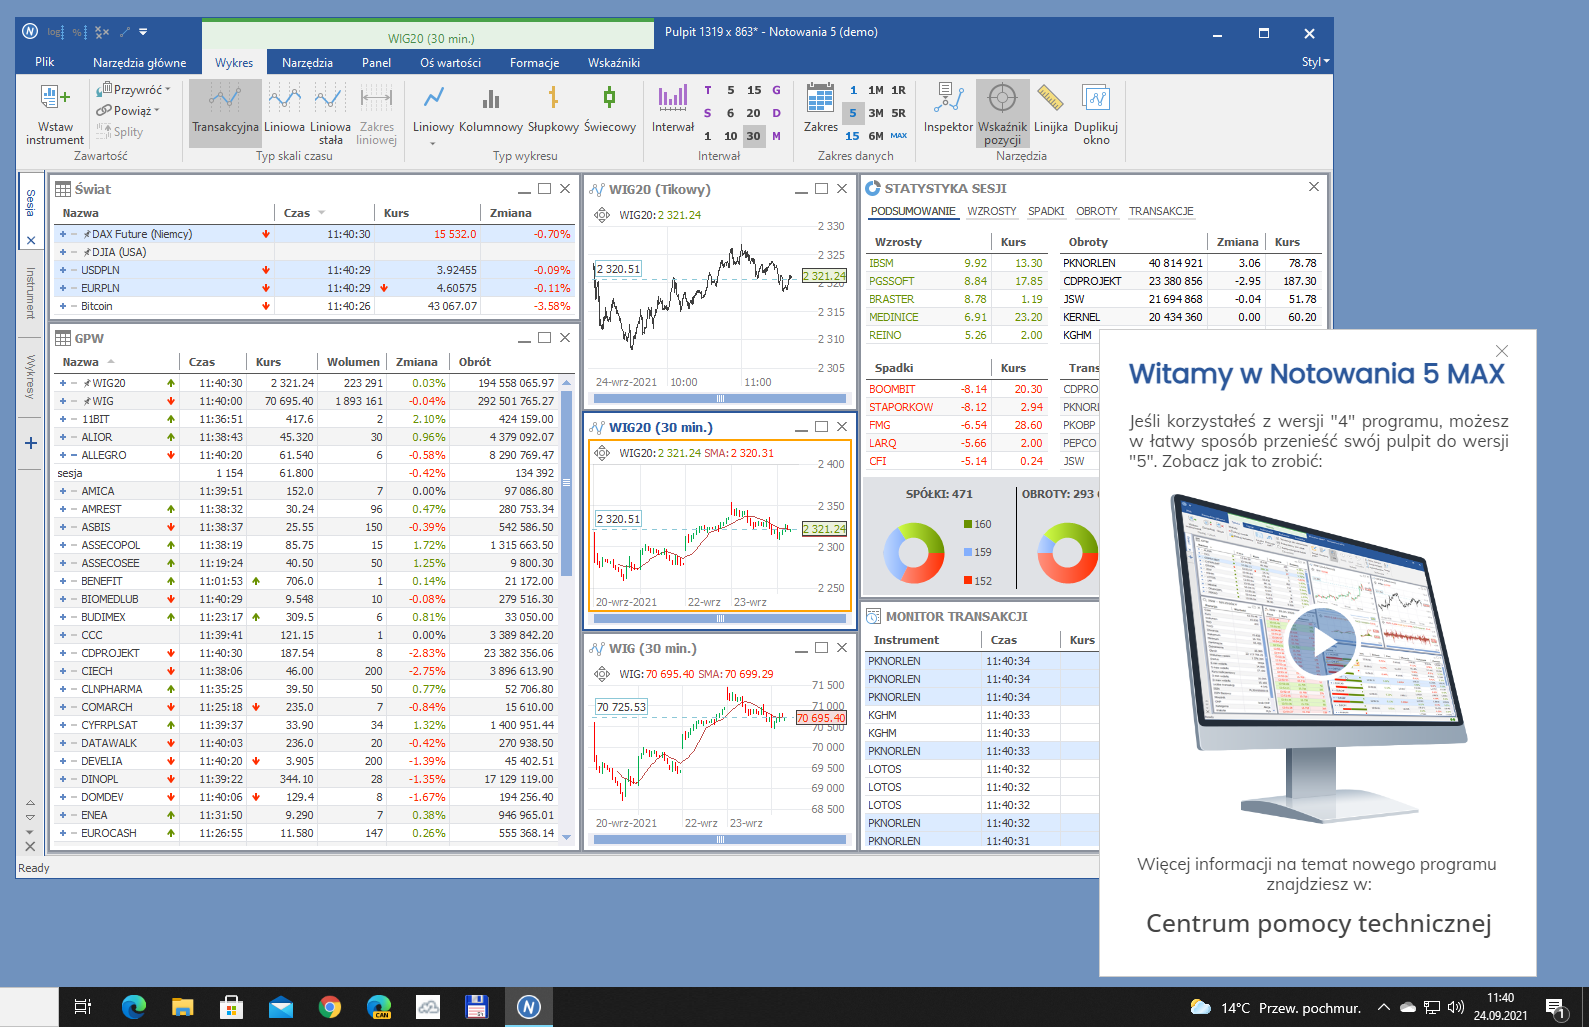Click the crosshair icon in WIG20 Tikowy chart
The image size is (1589, 1027).
[602, 215]
